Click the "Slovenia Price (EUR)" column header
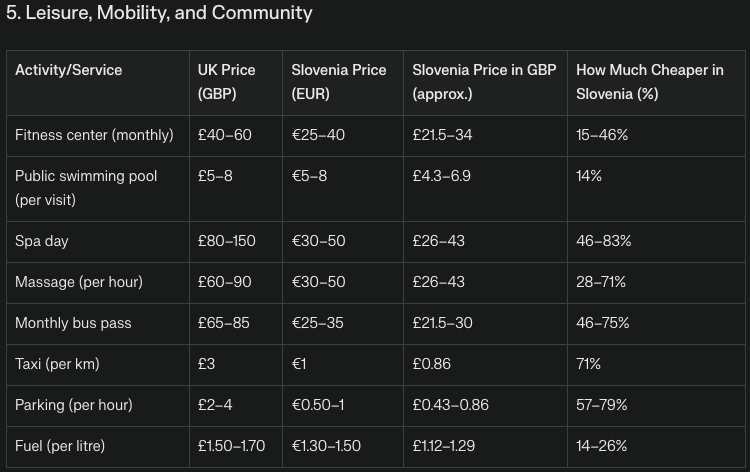The image size is (750, 472). click(x=339, y=82)
